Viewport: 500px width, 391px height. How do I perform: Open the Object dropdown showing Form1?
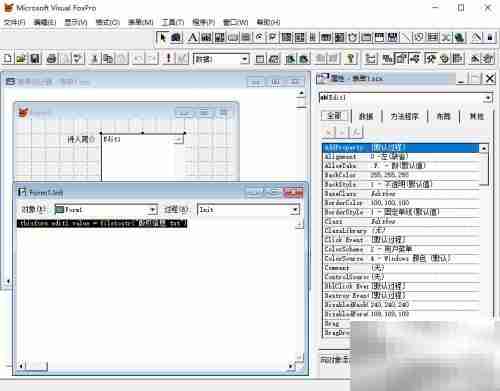[x=152, y=210]
